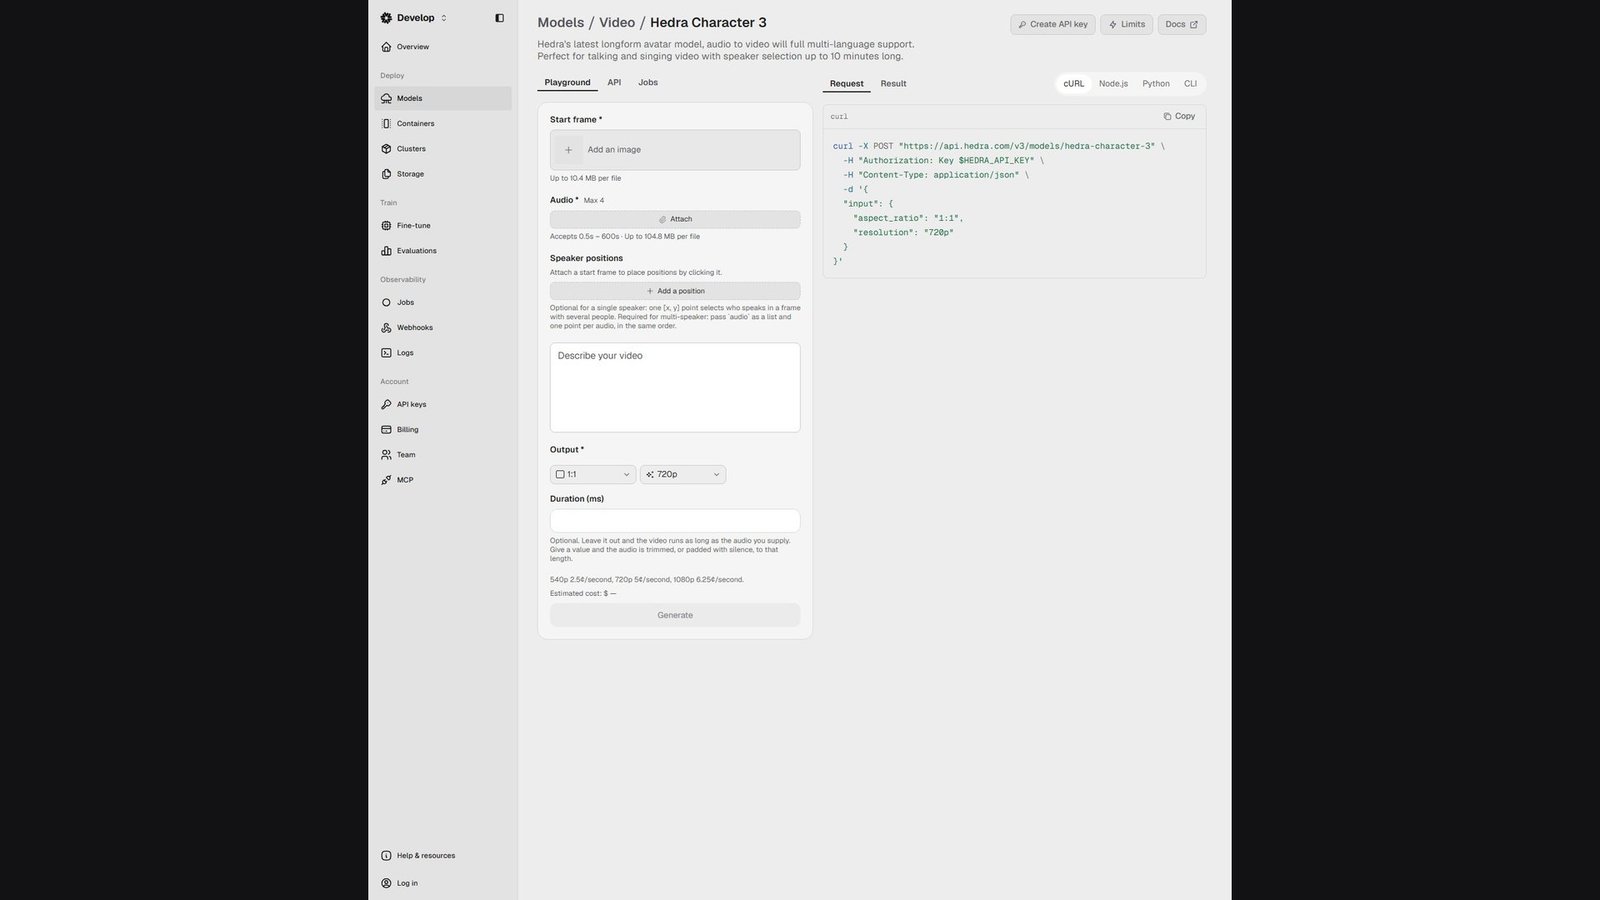Open Team in the sidebar

pos(443,455)
